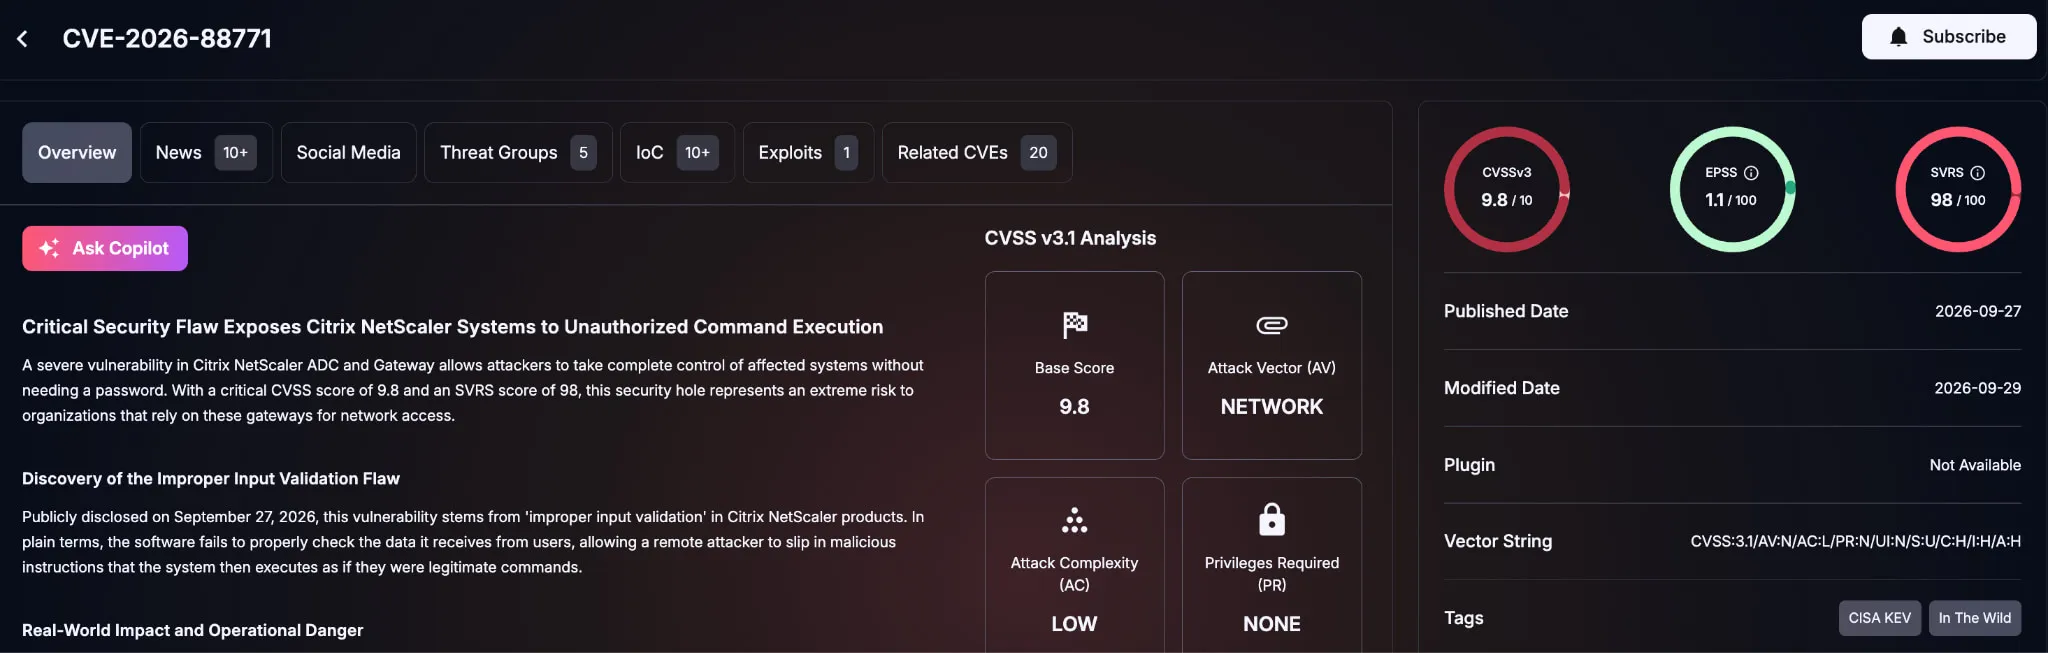The image size is (2048, 653).
Task: View the Related CVEs tab
Action: pos(977,153)
